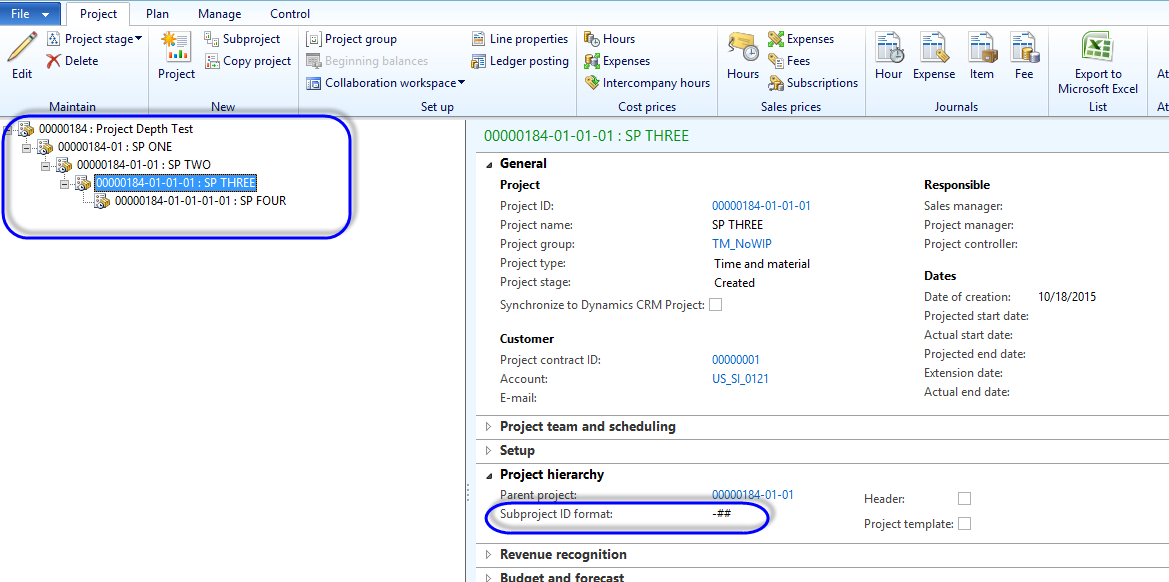Open the File menu
The image size is (1169, 582).
point(30,13)
